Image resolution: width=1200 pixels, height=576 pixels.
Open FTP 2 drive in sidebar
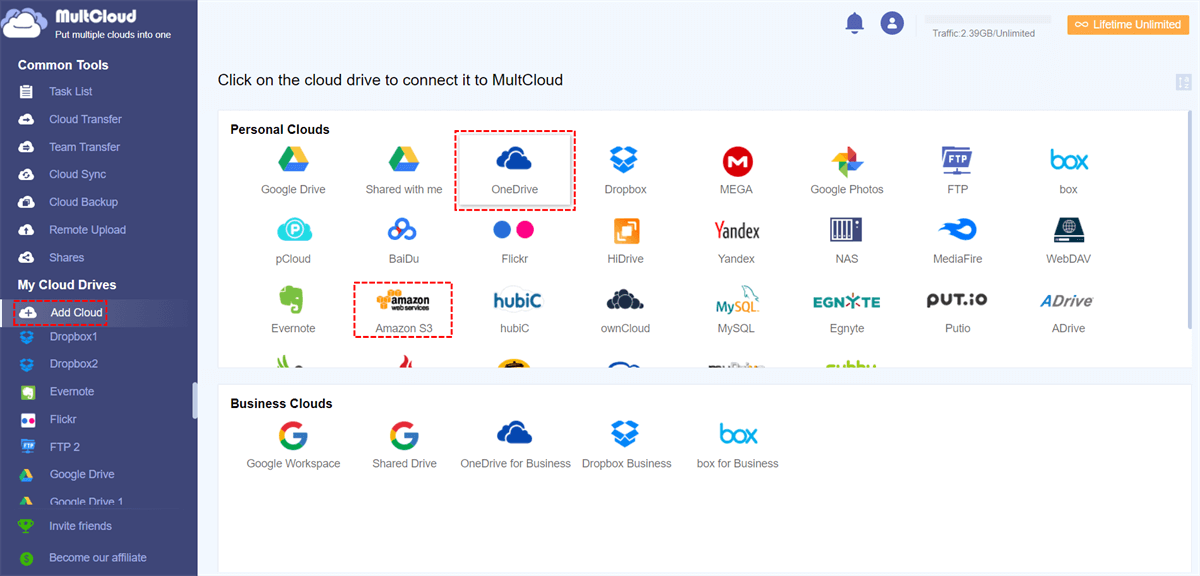tap(64, 447)
